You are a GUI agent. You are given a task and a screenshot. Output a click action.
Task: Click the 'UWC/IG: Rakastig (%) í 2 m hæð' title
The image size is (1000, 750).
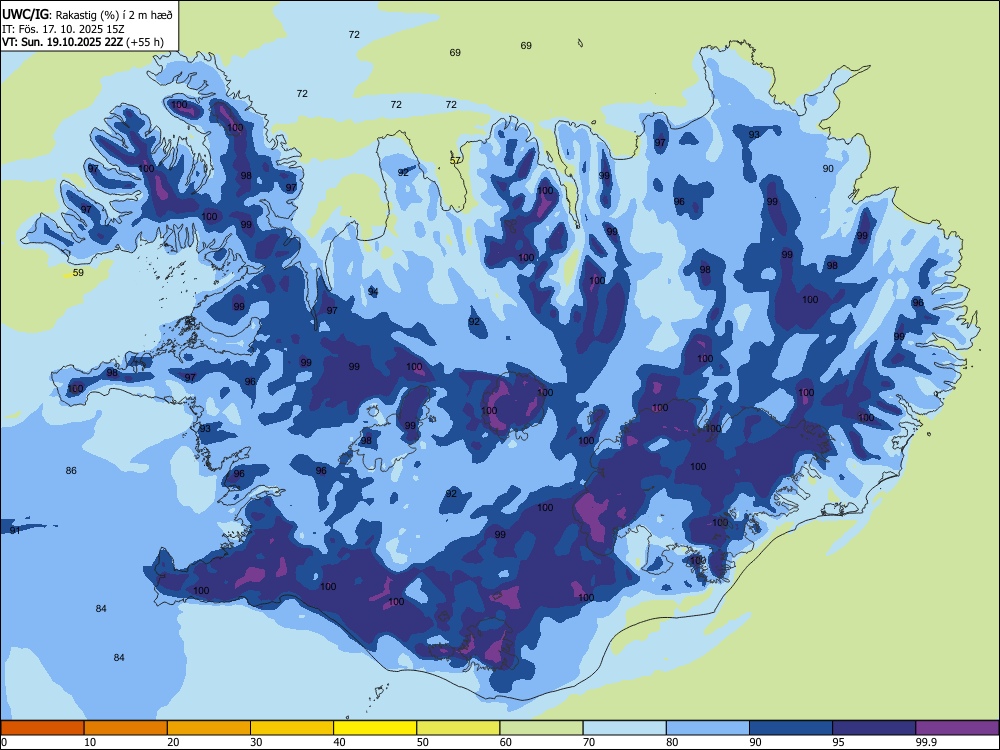pyautogui.click(x=87, y=13)
